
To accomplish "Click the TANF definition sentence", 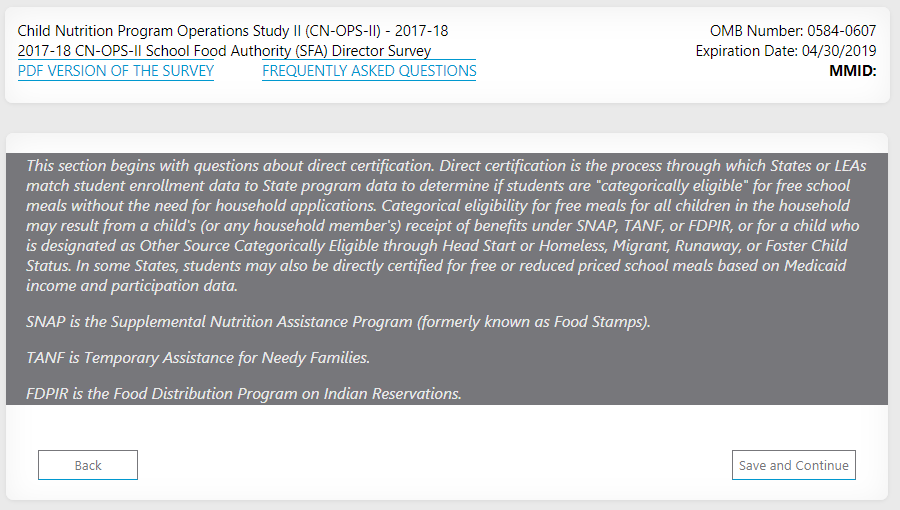I will pyautogui.click(x=198, y=358).
